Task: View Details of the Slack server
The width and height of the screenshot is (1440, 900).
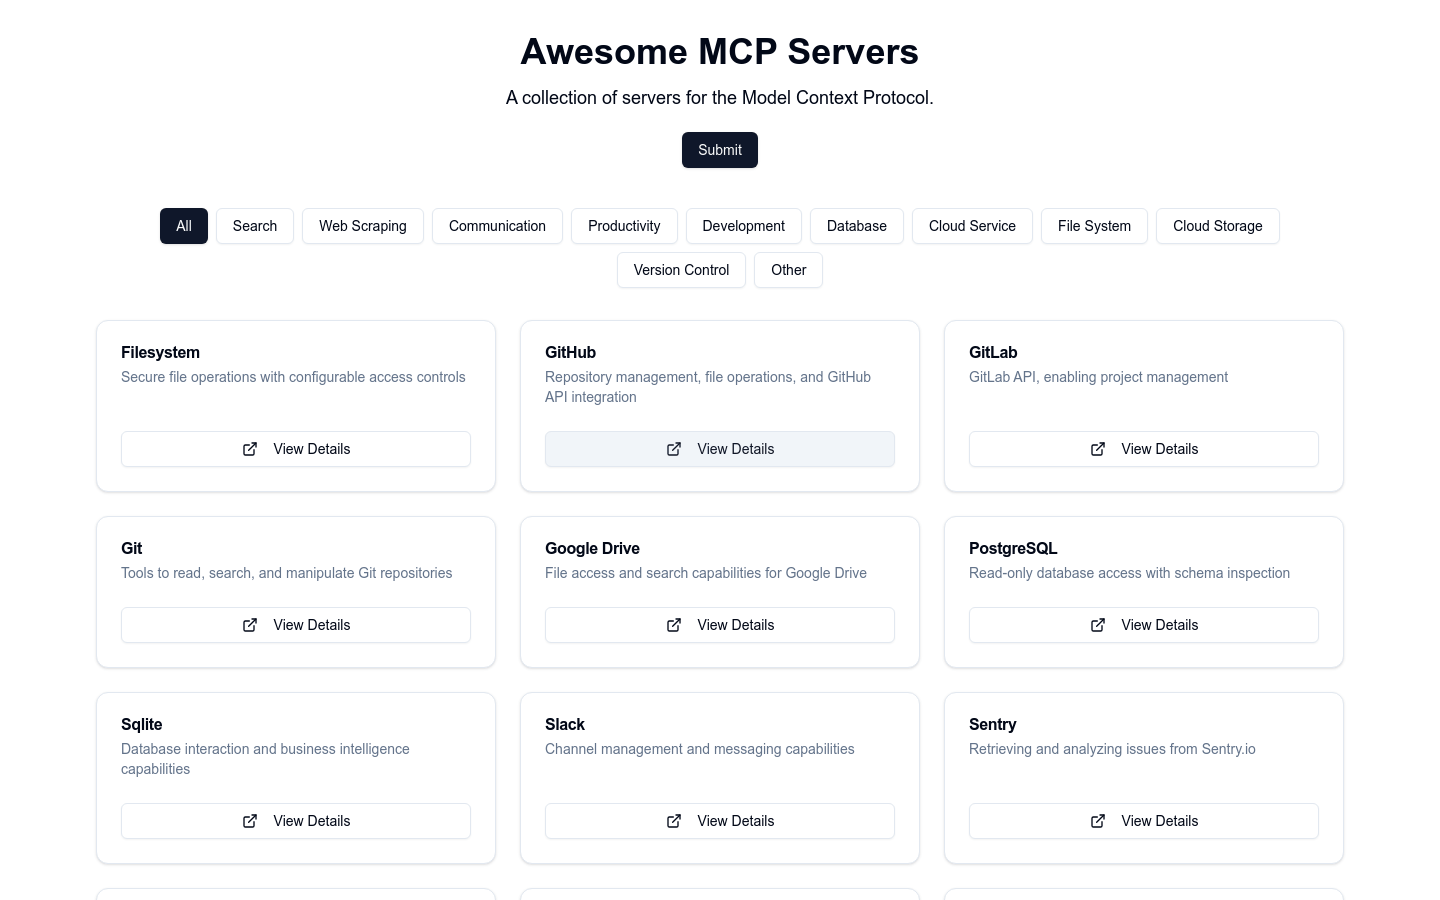Action: coord(720,821)
